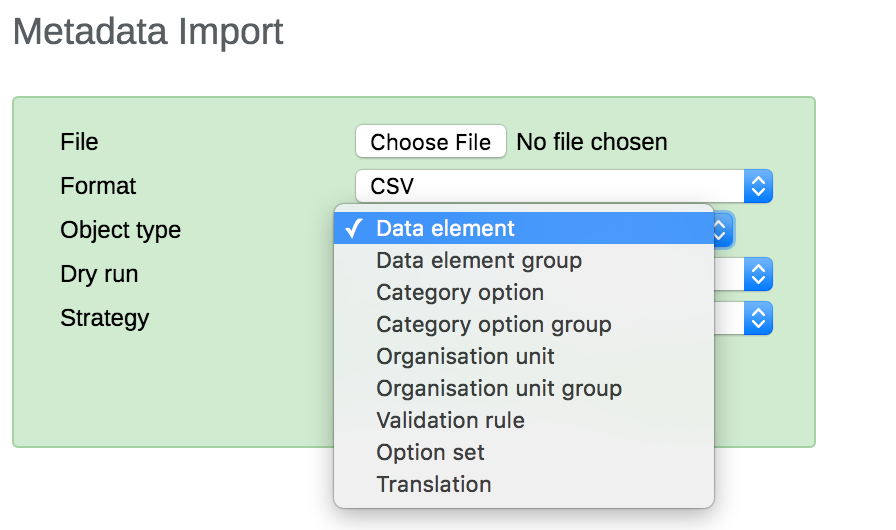Screen dimensions: 896x530
Task: Open the Format CSV dropdown
Action: pos(550,186)
